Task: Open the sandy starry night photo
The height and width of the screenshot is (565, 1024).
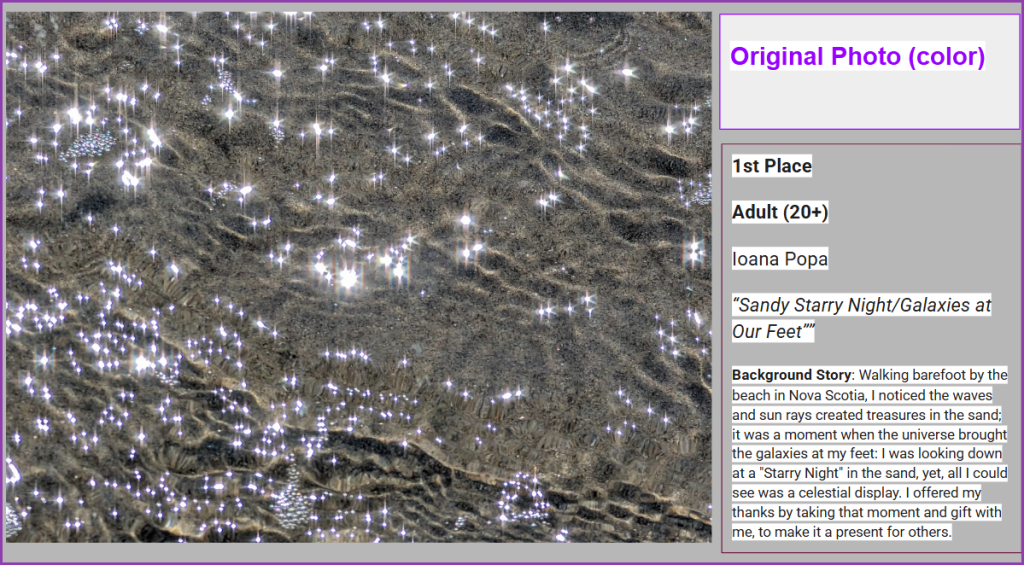Action: tap(358, 277)
